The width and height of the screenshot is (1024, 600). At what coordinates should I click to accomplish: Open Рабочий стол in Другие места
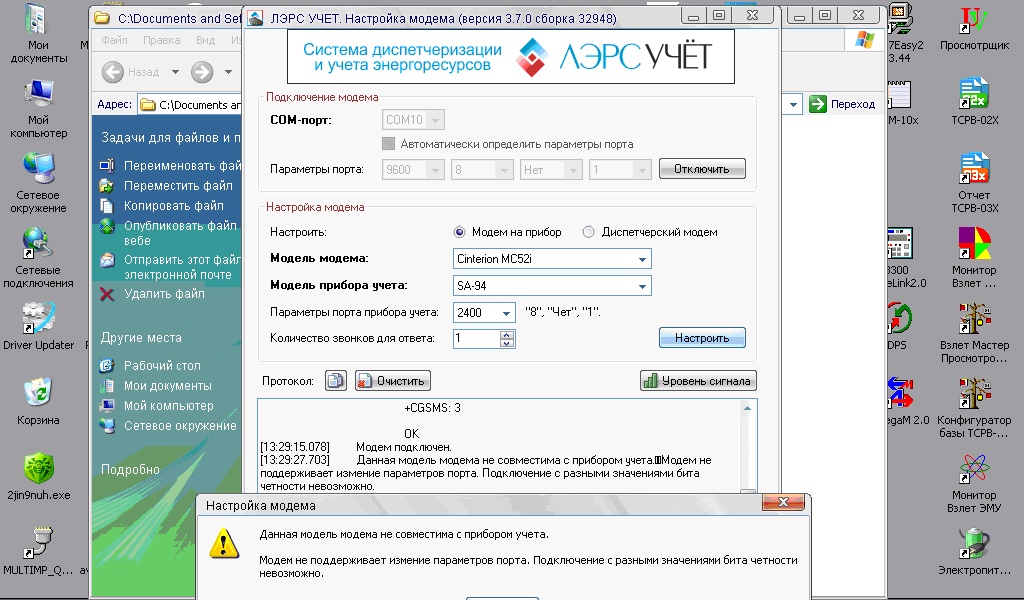pos(162,366)
